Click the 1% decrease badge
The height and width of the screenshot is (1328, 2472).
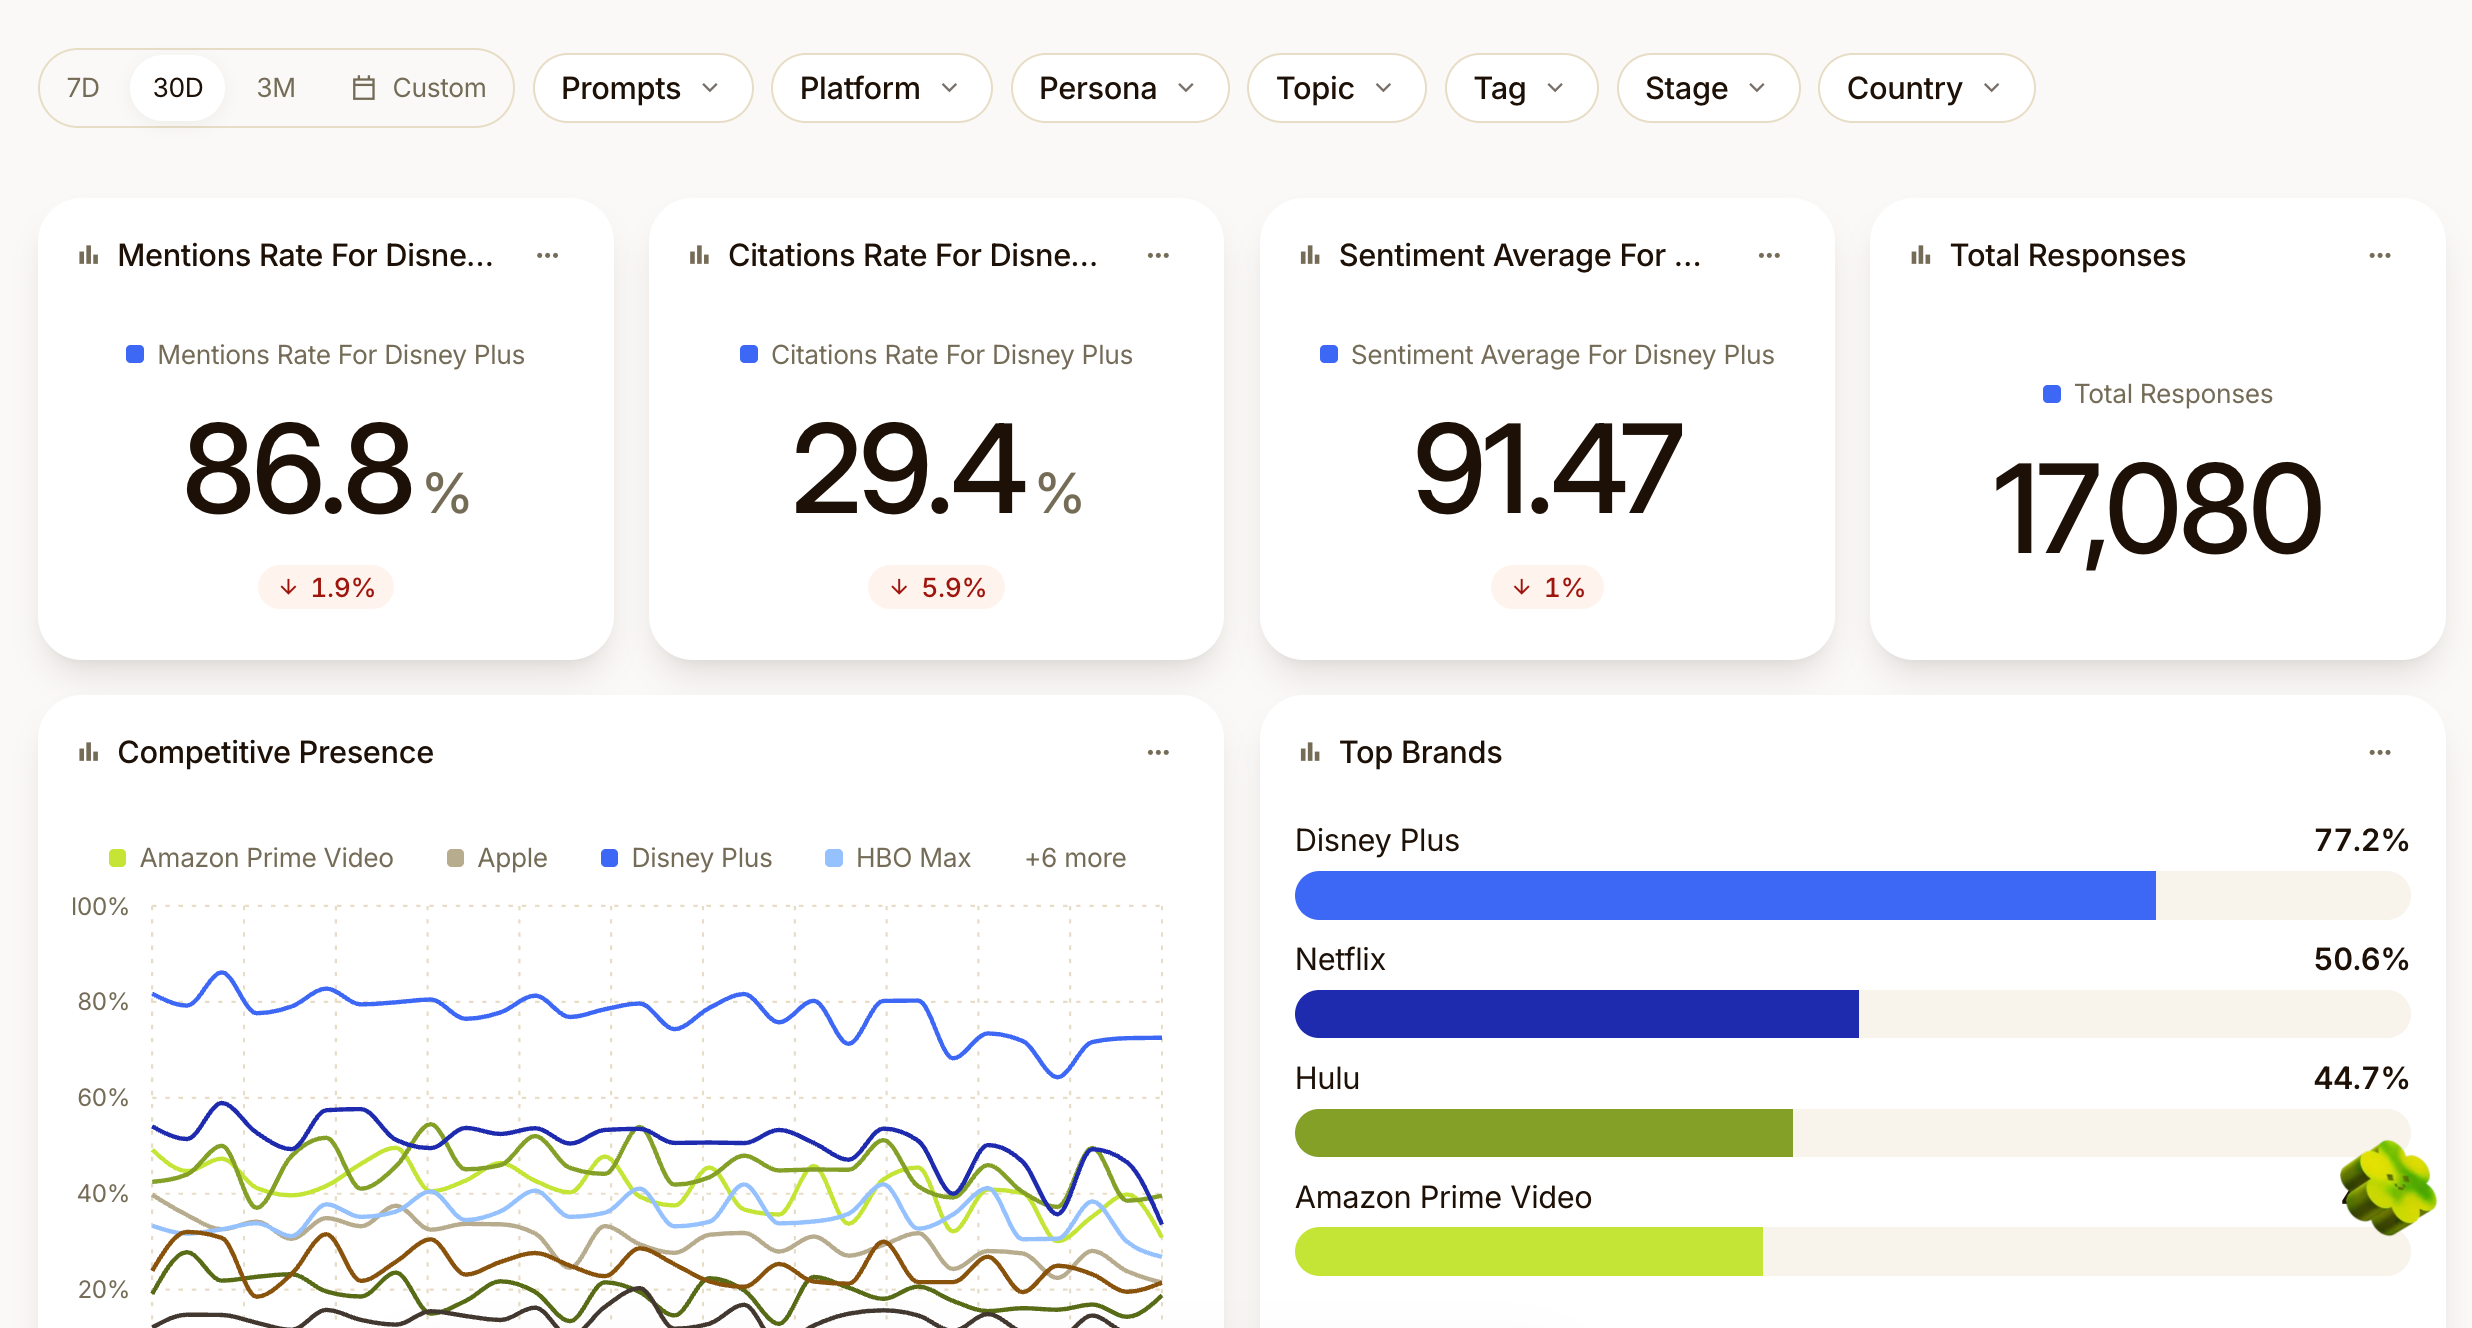1547,587
